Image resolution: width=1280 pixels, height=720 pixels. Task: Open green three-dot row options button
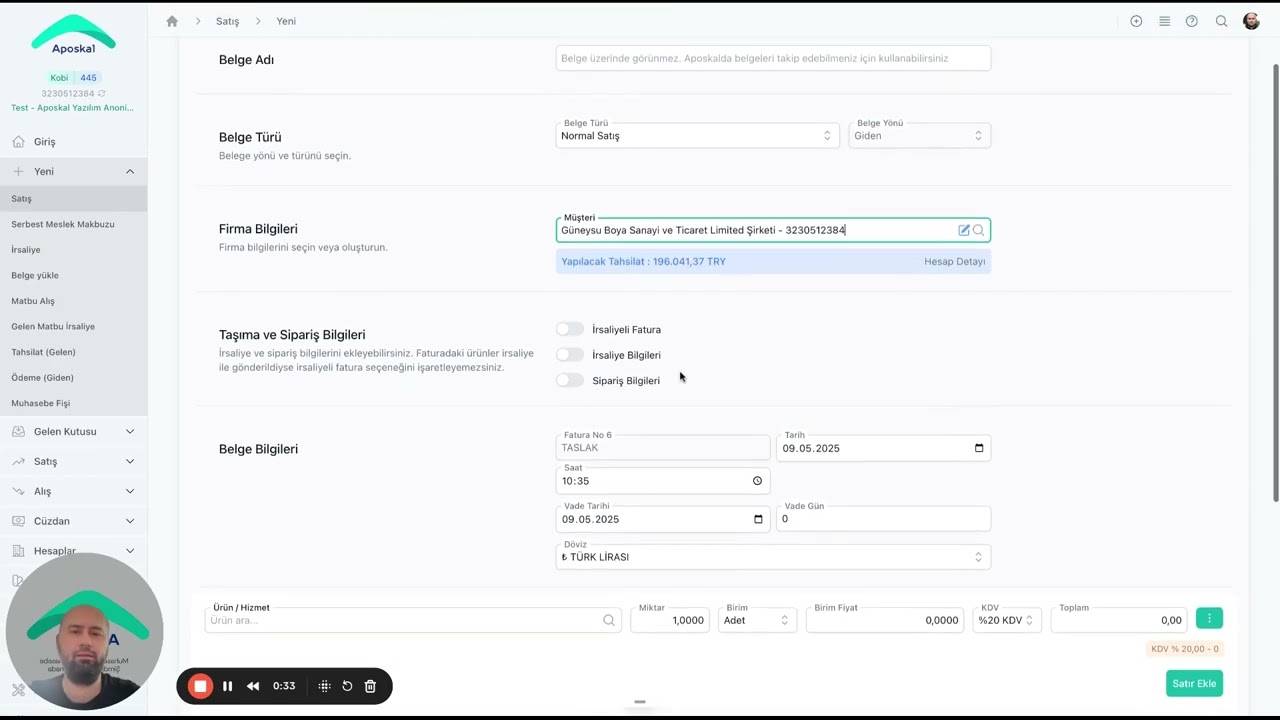(x=1209, y=619)
